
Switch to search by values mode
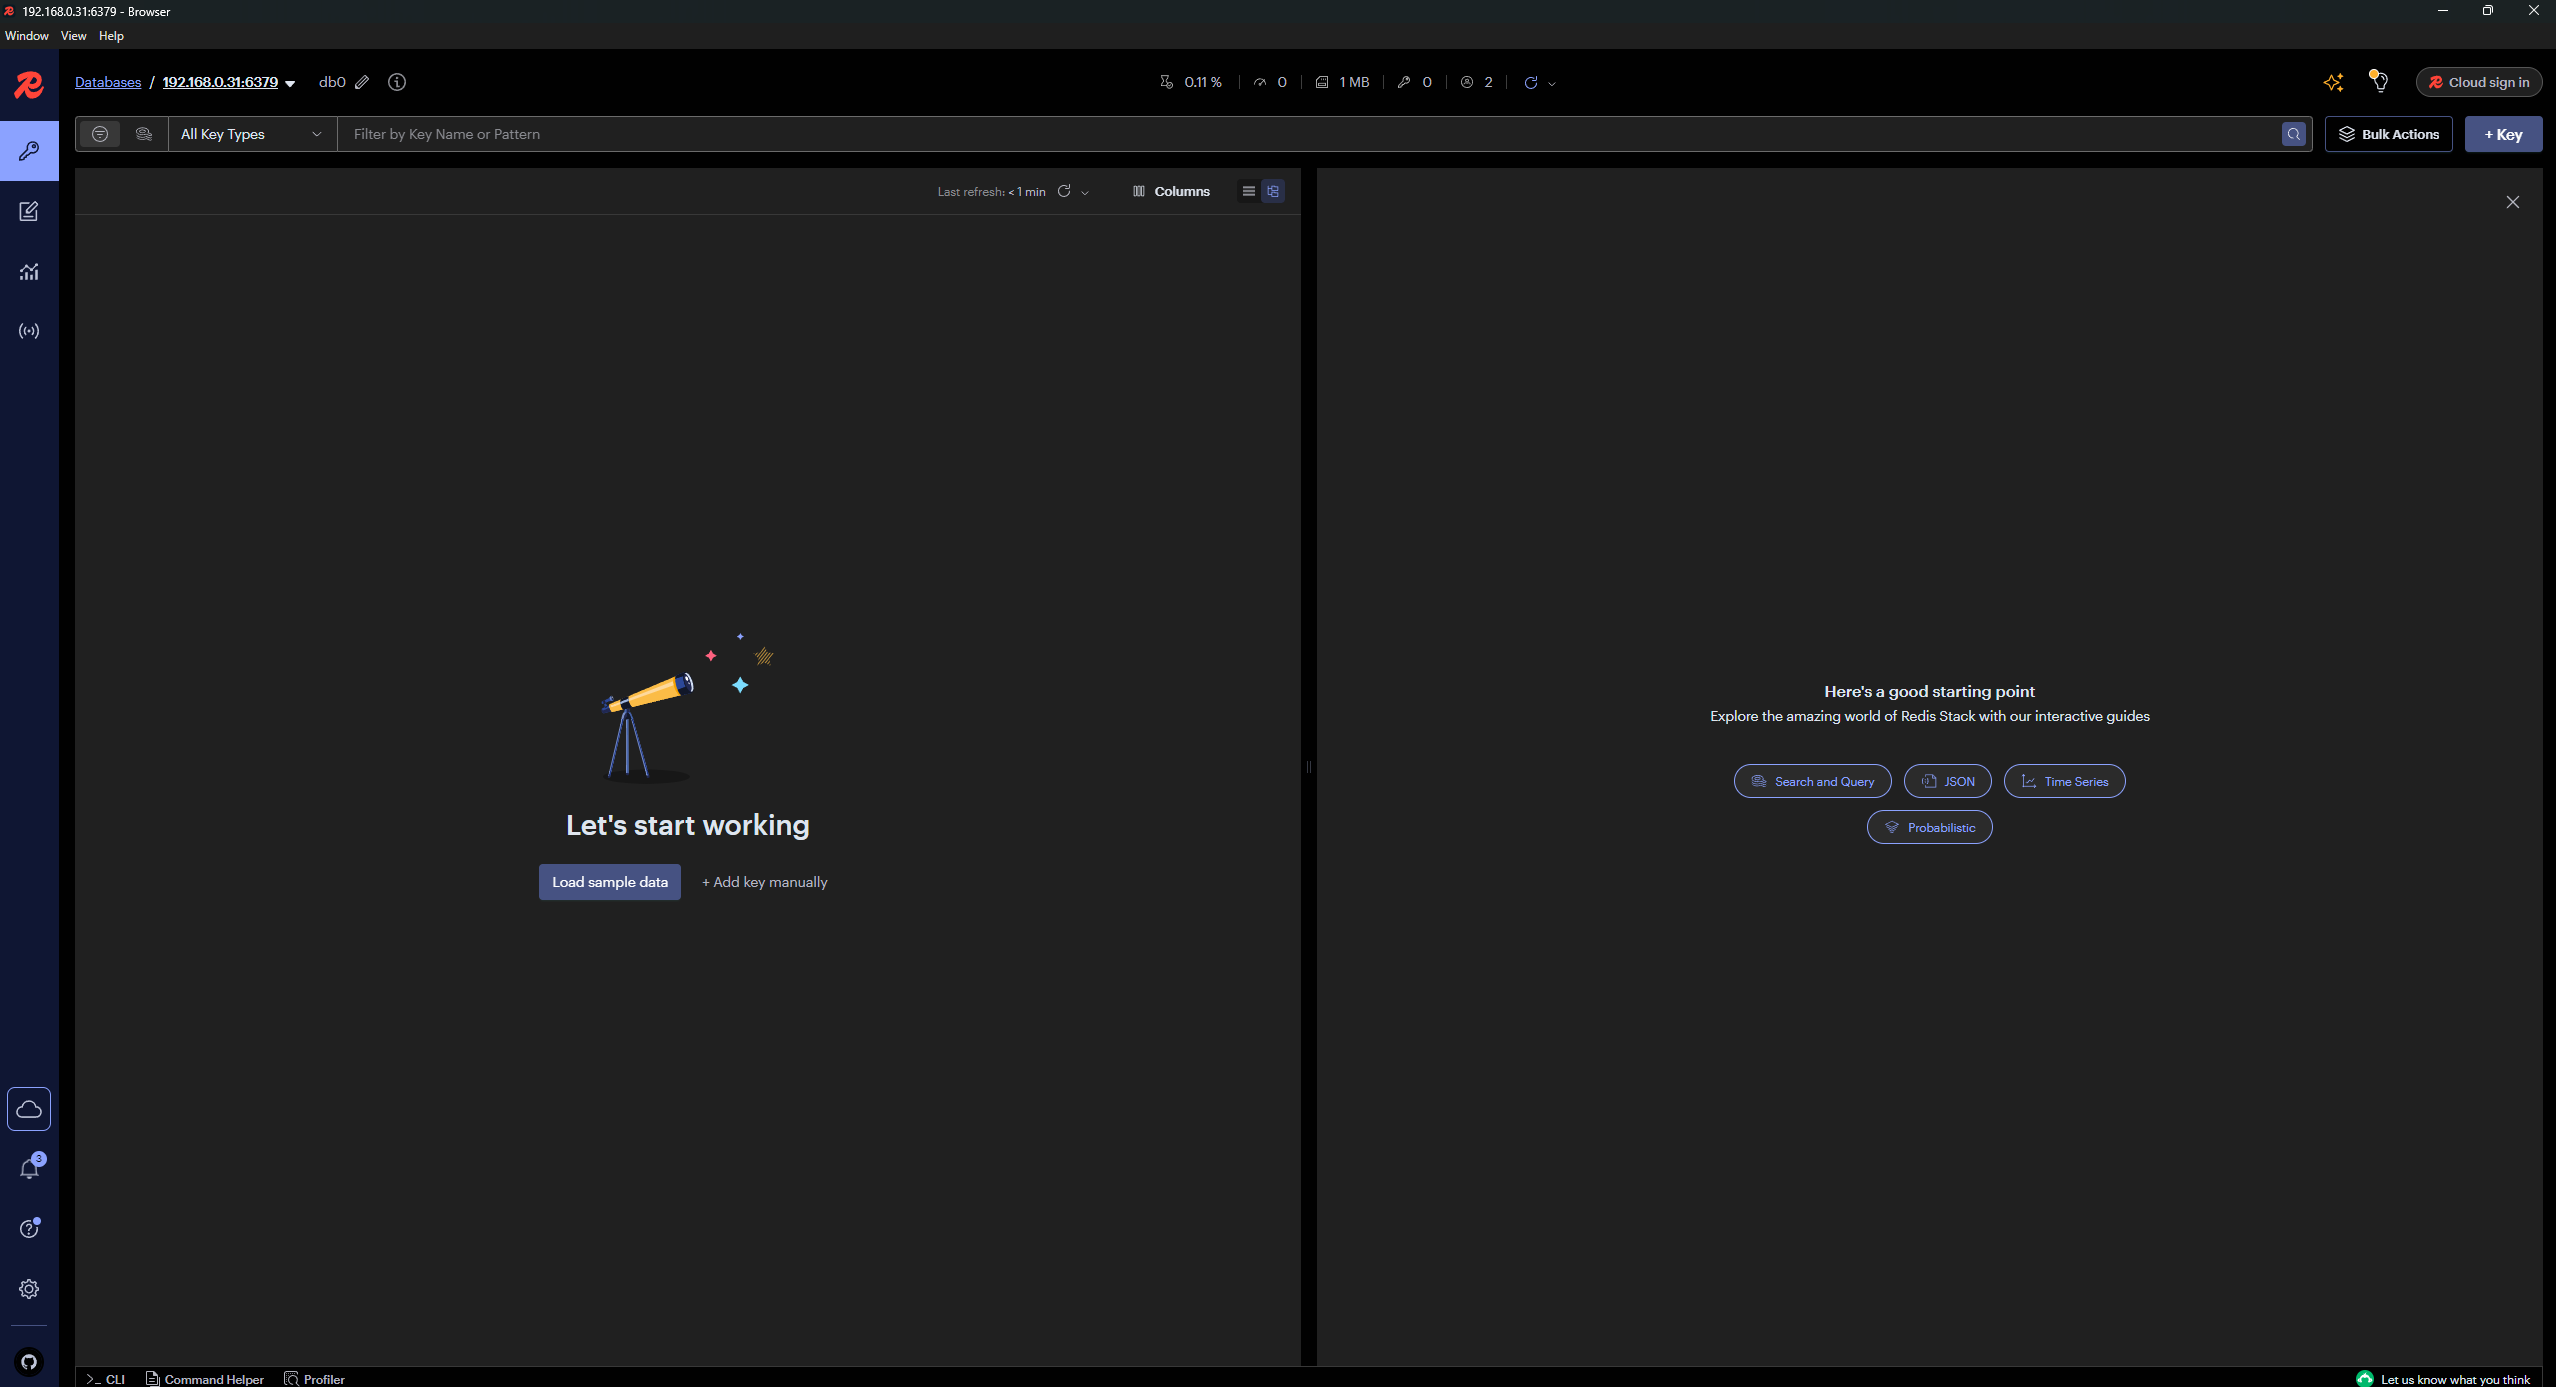click(144, 134)
